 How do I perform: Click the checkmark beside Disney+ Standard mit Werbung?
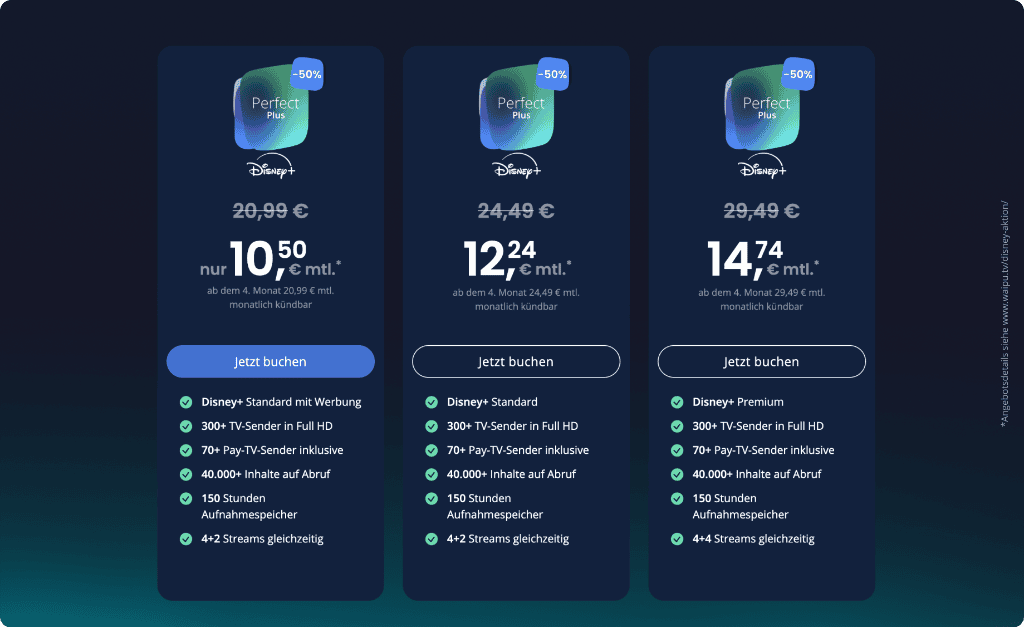tap(186, 402)
